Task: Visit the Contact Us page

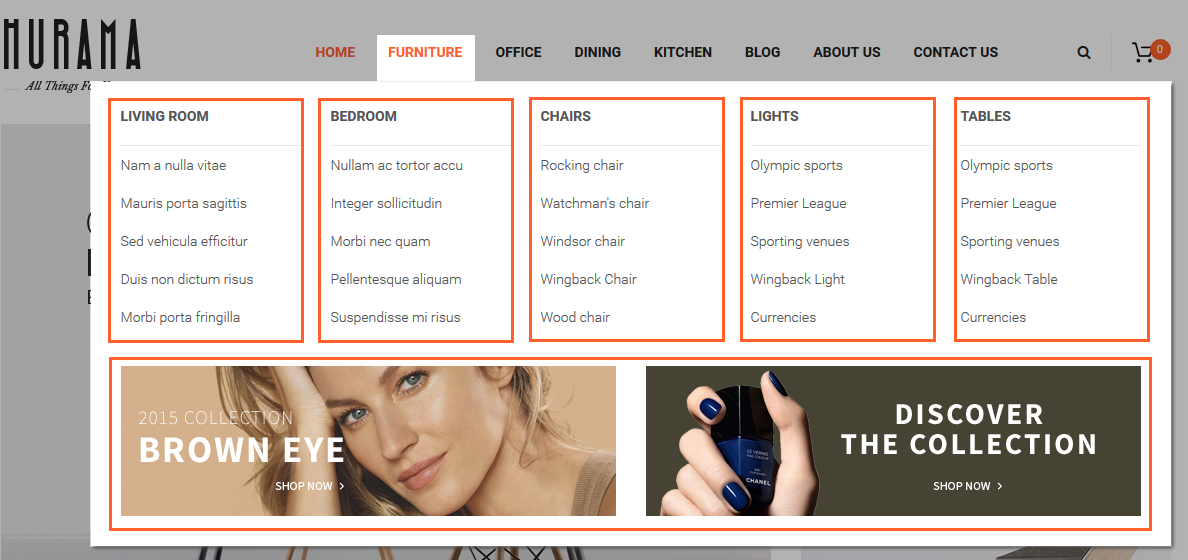Action: 955,52
